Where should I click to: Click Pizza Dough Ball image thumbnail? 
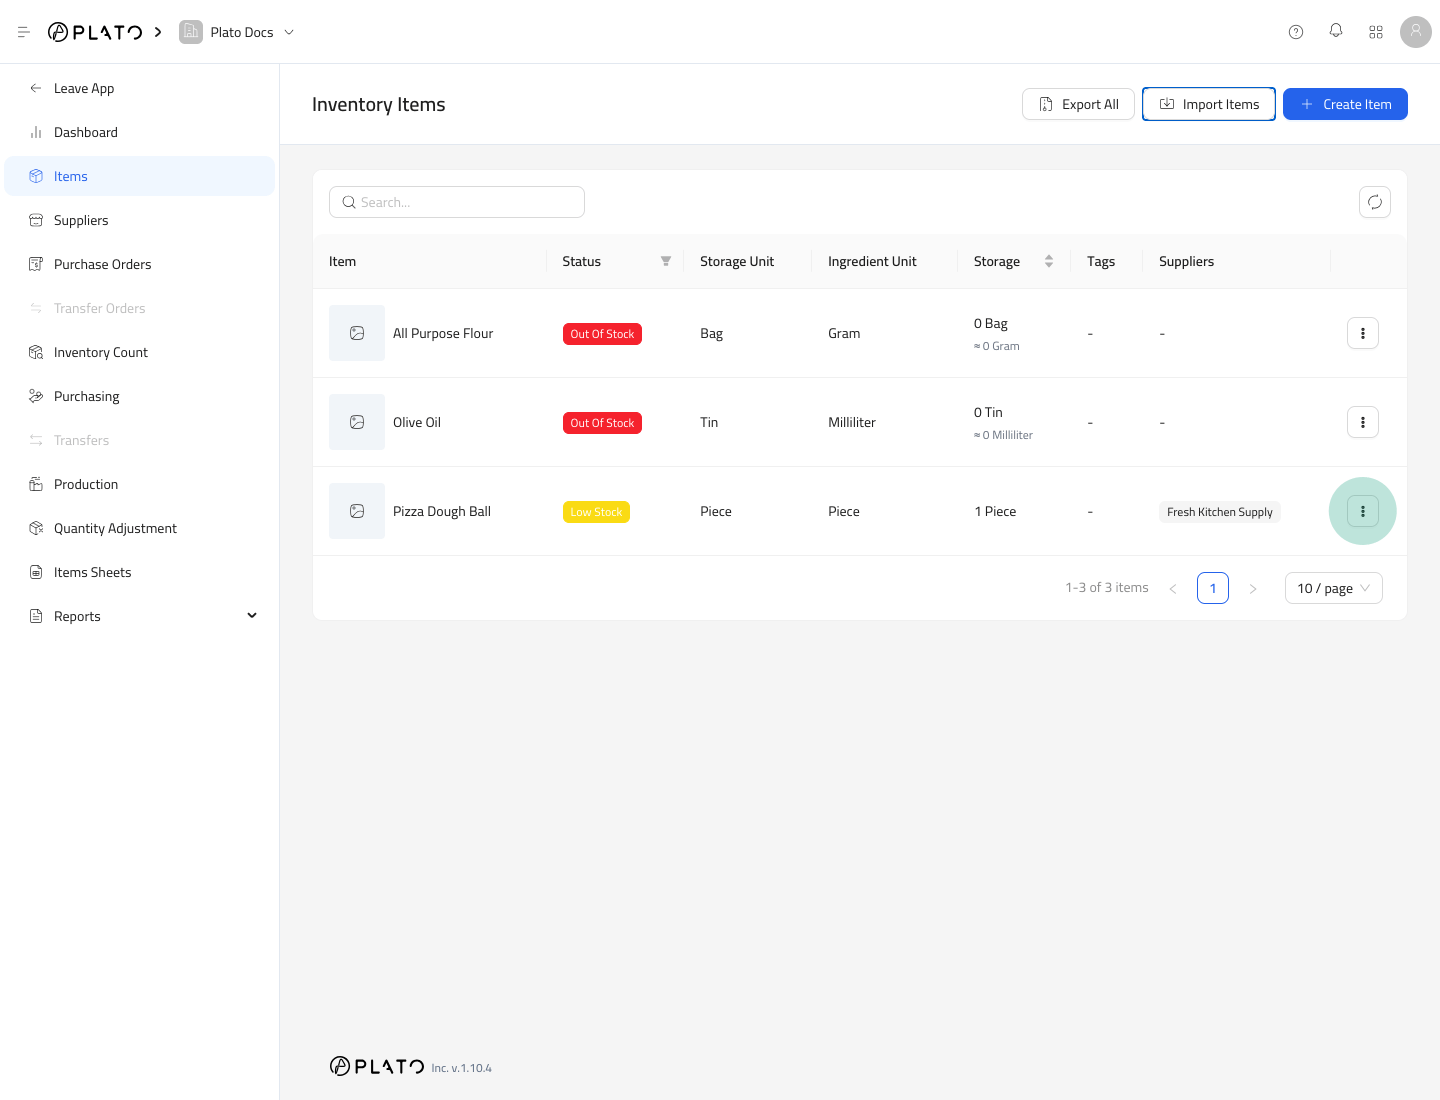(357, 511)
